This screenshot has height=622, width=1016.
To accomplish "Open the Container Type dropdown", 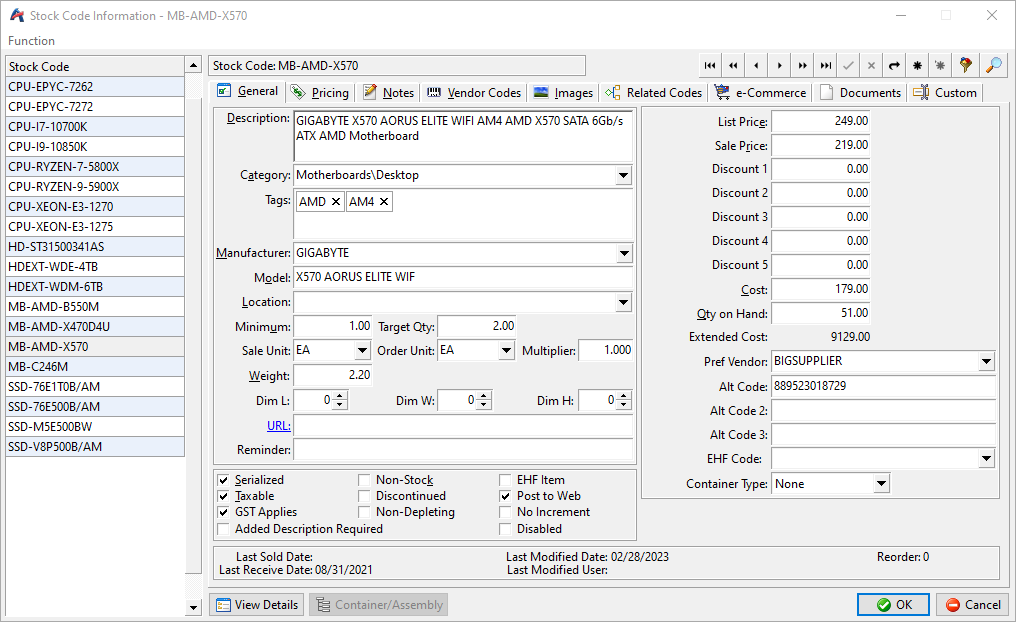I will (880, 484).
